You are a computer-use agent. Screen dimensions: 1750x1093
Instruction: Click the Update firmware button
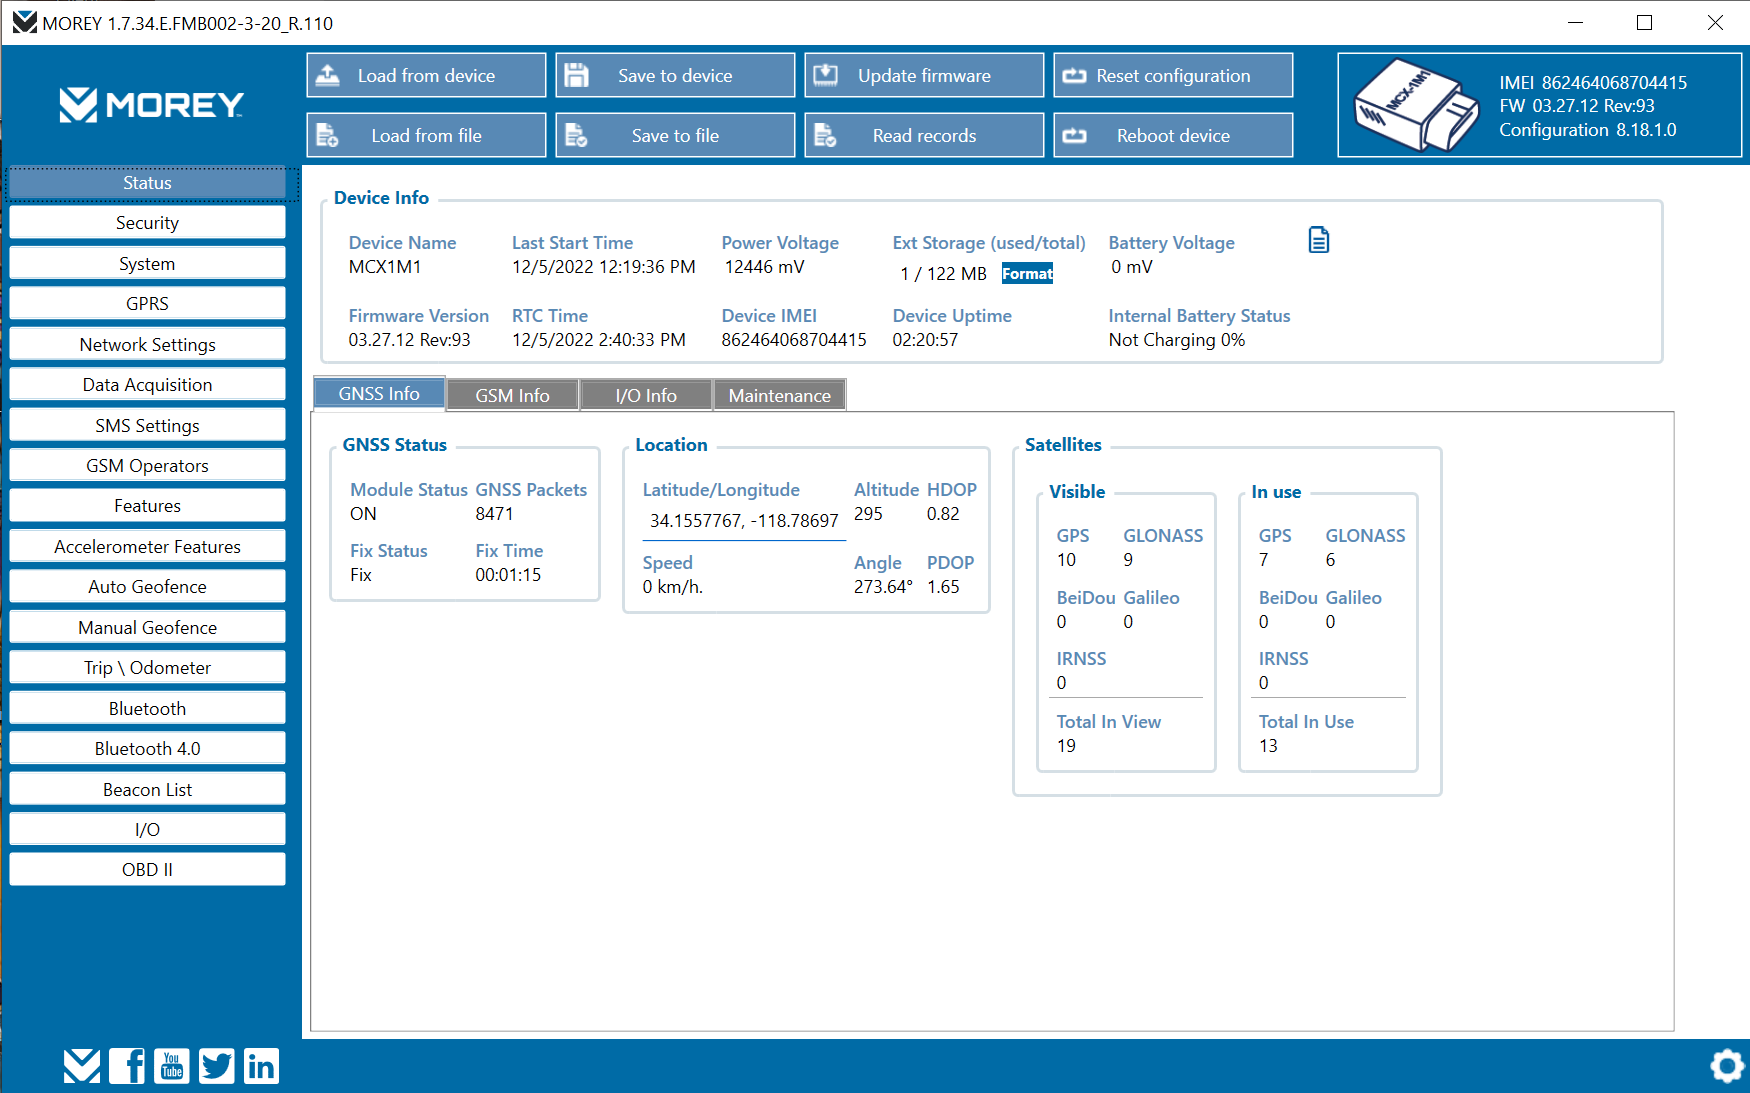click(924, 75)
